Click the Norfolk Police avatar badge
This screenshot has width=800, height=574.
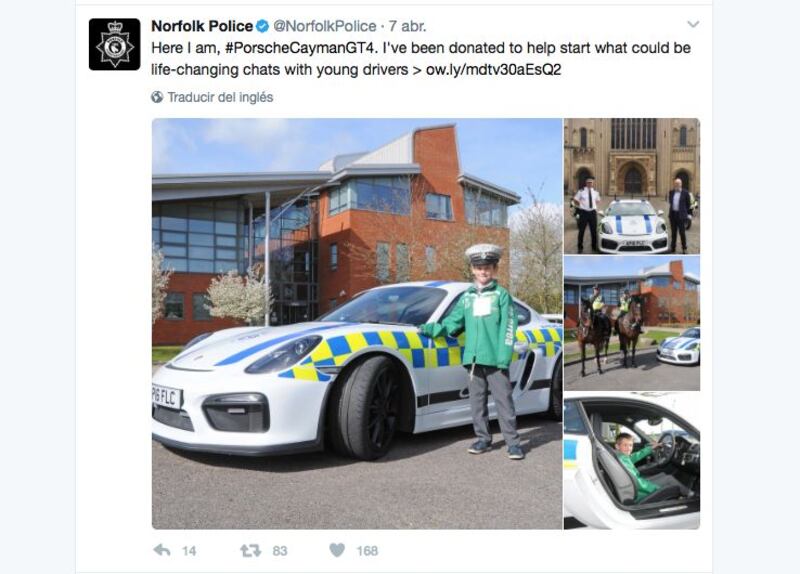click(x=114, y=44)
